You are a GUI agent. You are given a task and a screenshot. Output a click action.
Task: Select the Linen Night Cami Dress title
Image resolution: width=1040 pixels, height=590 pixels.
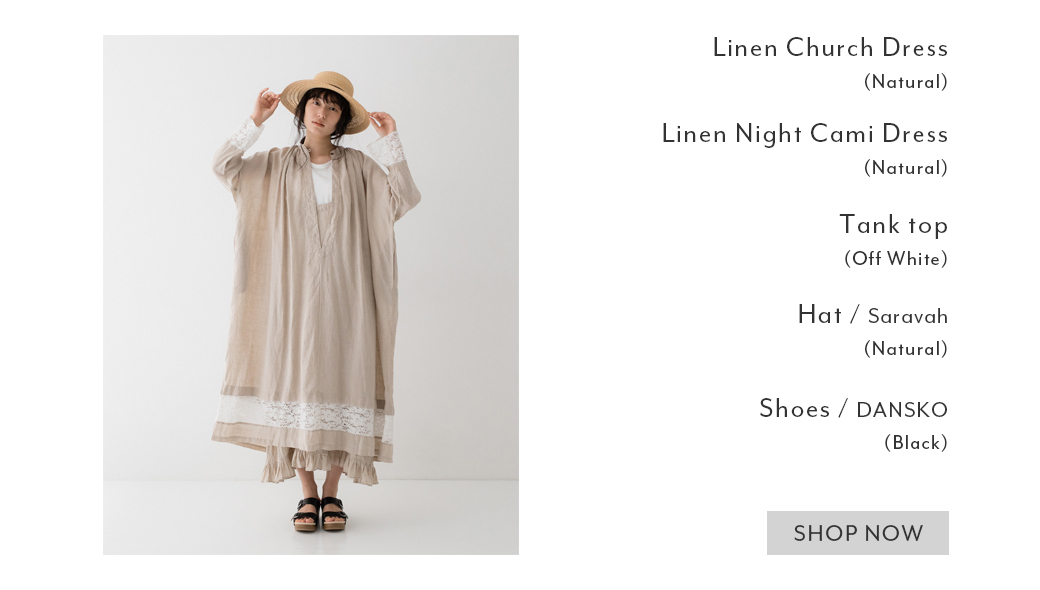pyautogui.click(x=805, y=134)
